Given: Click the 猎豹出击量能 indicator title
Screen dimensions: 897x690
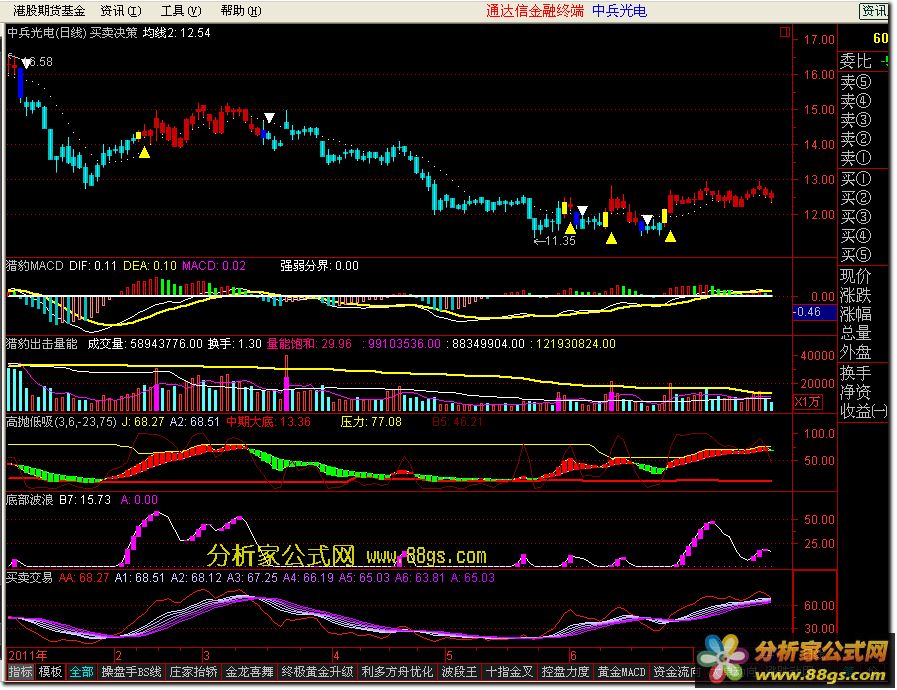Looking at the screenshot, I should pos(41,343).
